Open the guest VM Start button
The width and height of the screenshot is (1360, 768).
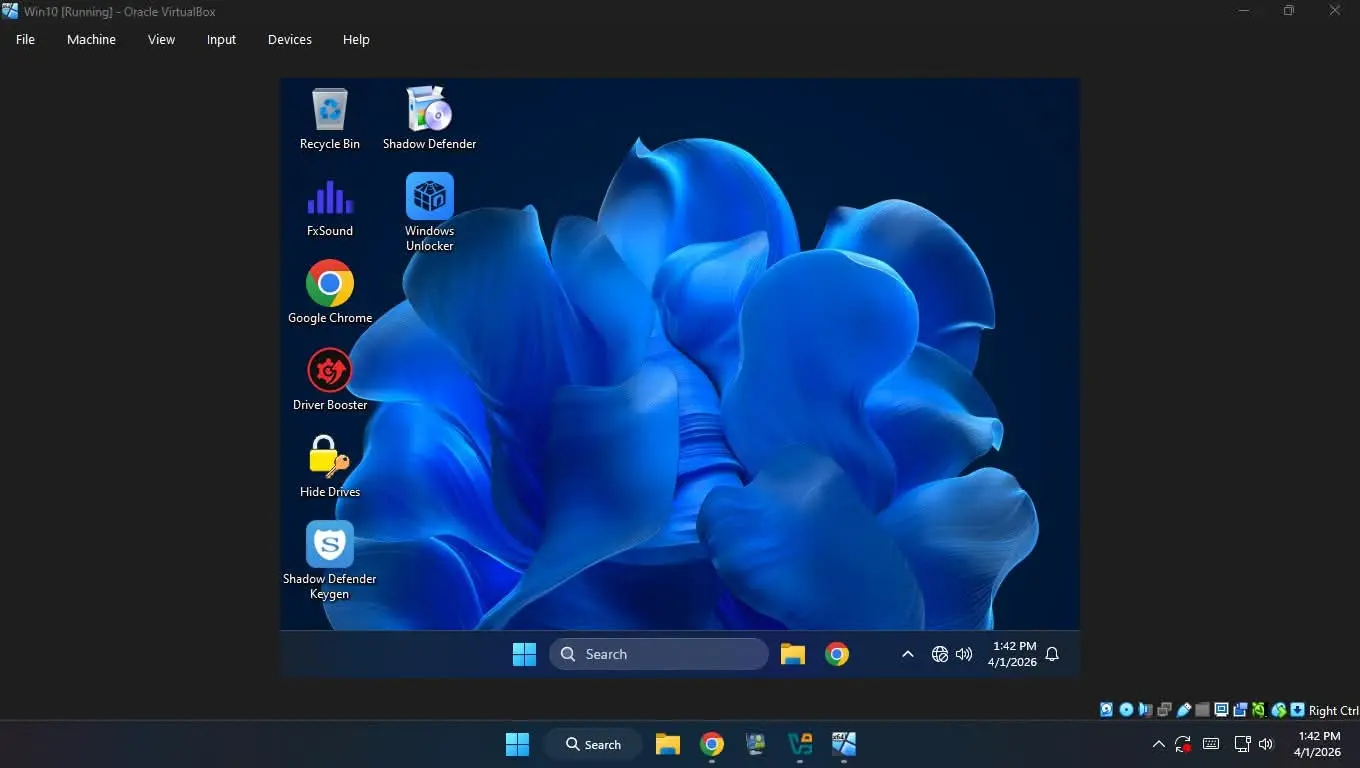[524, 654]
